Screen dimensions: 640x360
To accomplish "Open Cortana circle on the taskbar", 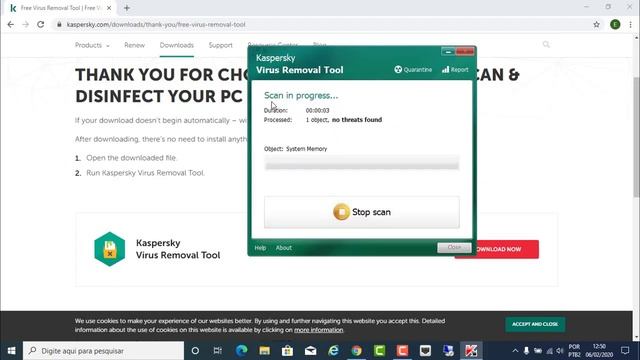I will [195, 351].
